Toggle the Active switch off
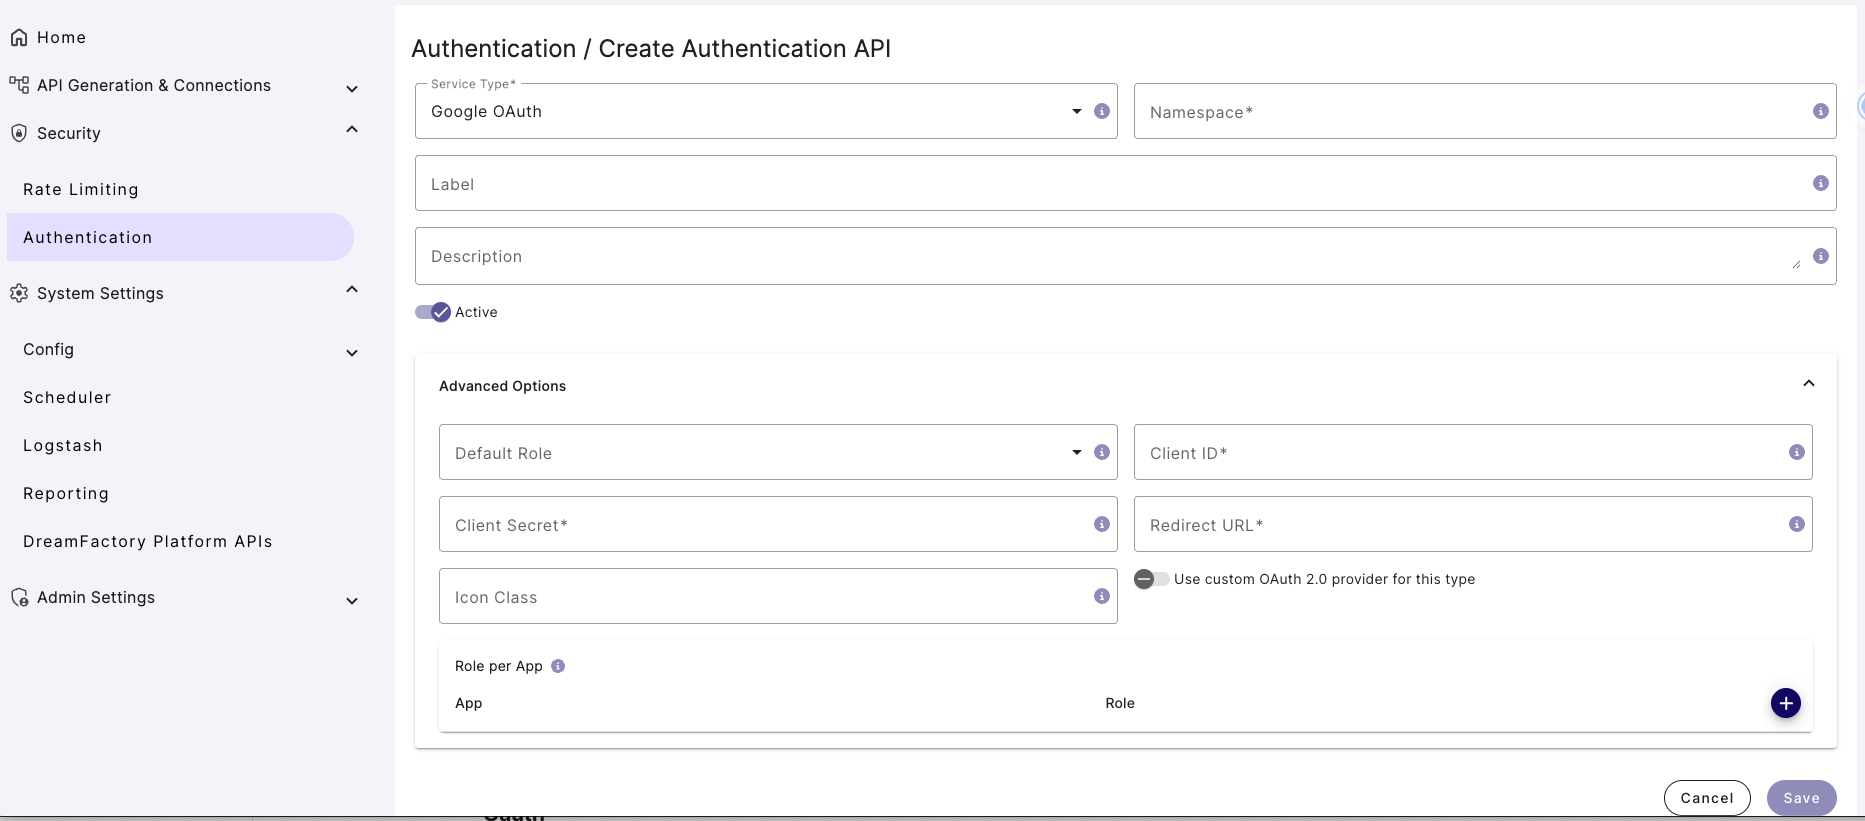Viewport: 1865px width, 821px height. (433, 312)
